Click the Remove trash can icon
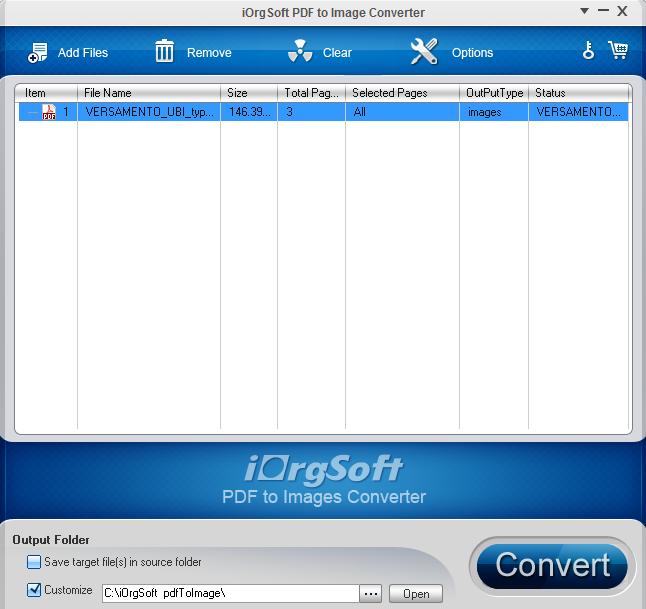Image resolution: width=646 pixels, height=609 pixels. click(x=164, y=51)
